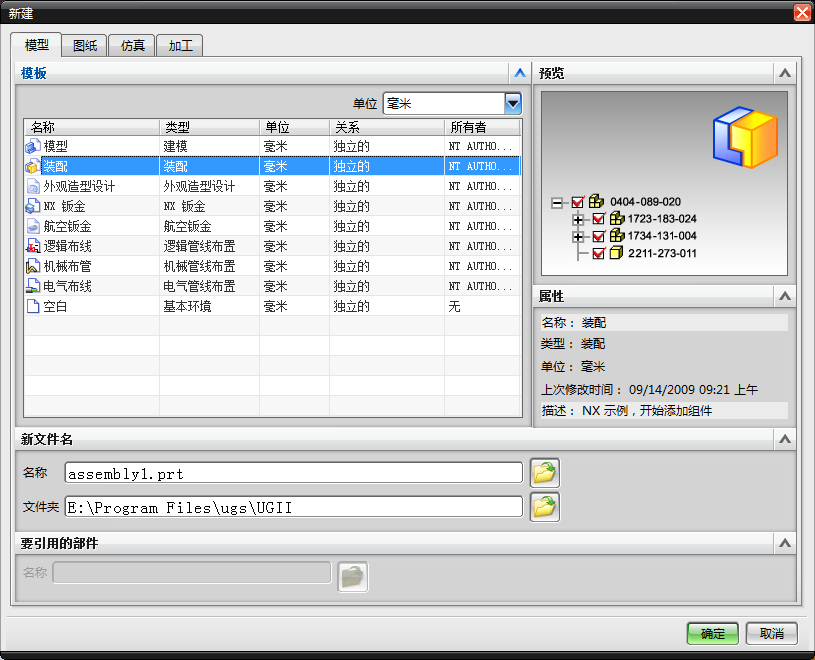Click the 空白 blank template icon

point(32,306)
